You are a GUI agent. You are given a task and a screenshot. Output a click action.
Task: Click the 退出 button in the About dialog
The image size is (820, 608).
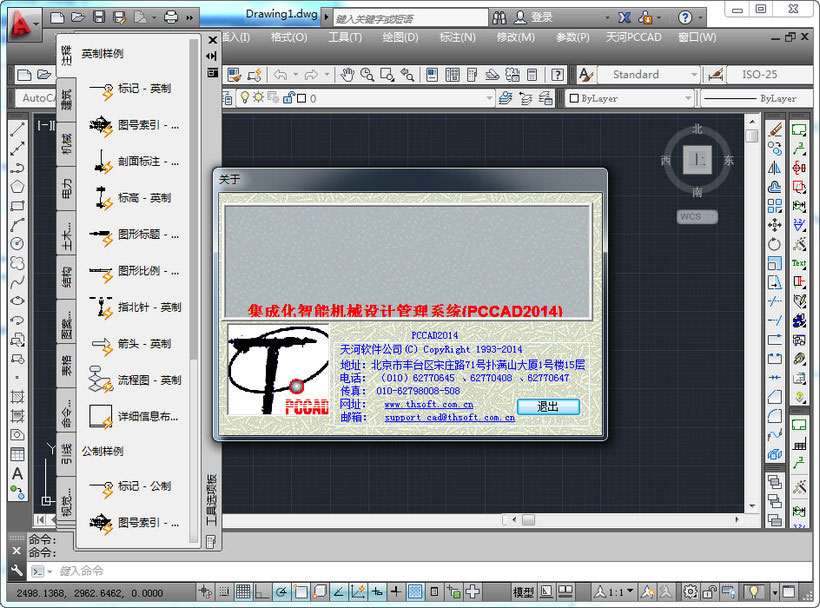tap(550, 407)
